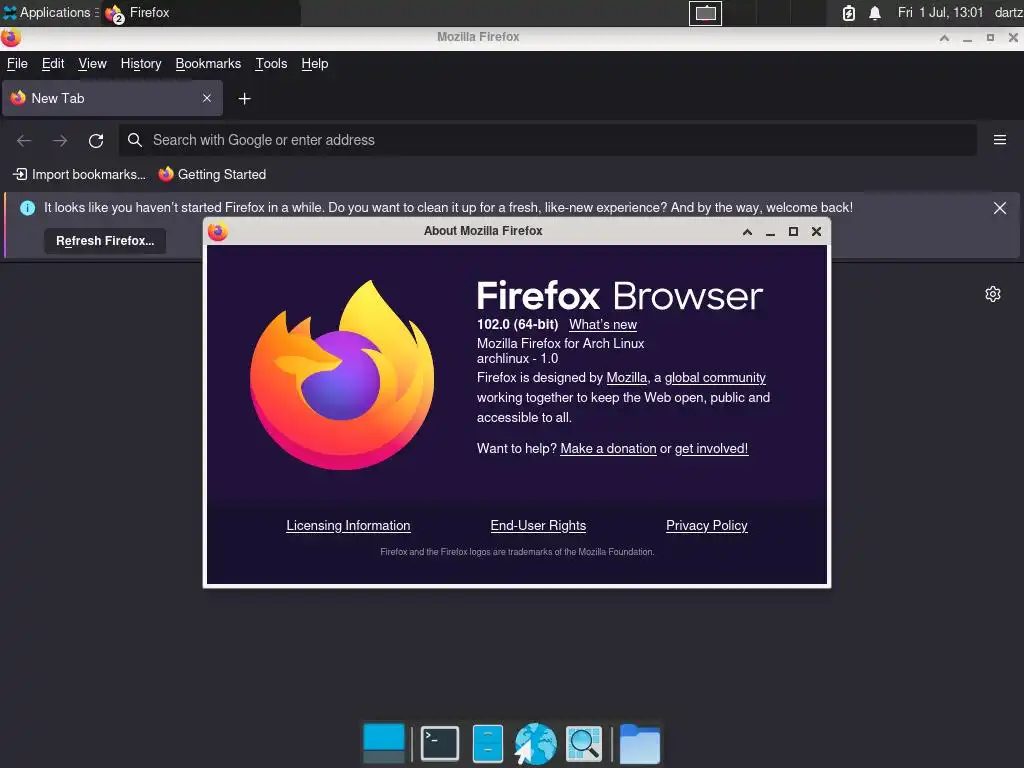Minimize the About Mozilla Firefox dialog
The height and width of the screenshot is (768, 1024).
[771, 232]
